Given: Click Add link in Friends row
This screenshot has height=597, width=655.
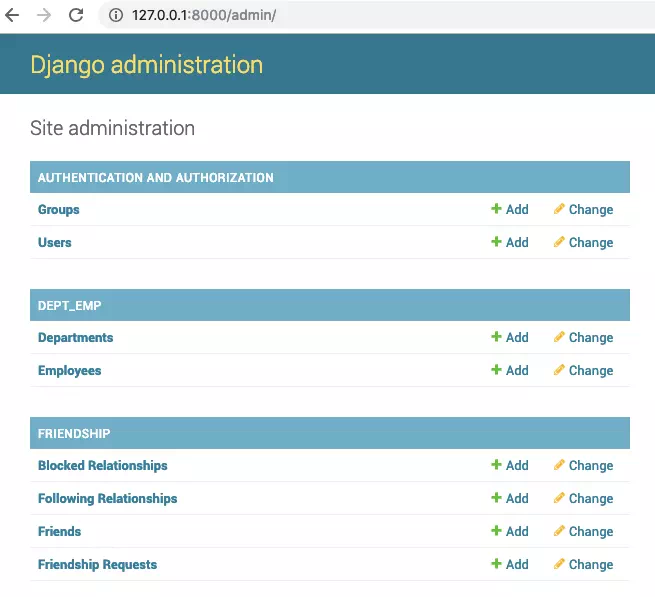Looking at the screenshot, I should click(517, 531).
